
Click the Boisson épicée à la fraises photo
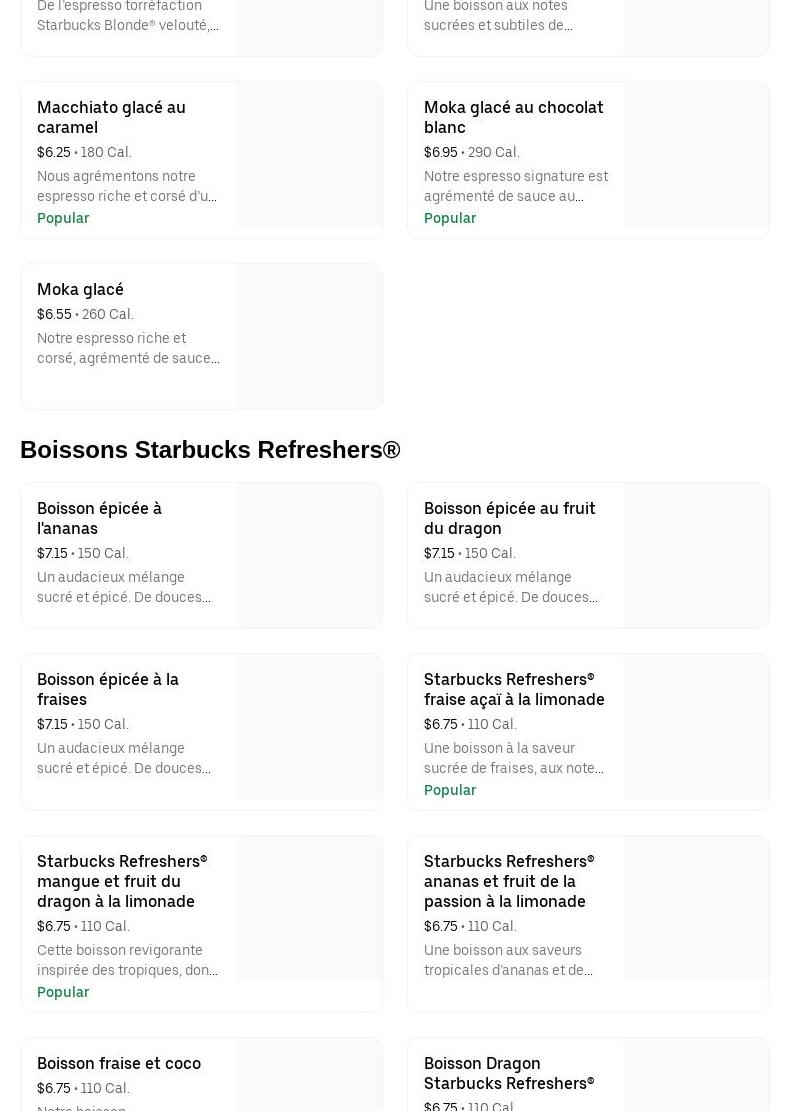pyautogui.click(x=310, y=727)
